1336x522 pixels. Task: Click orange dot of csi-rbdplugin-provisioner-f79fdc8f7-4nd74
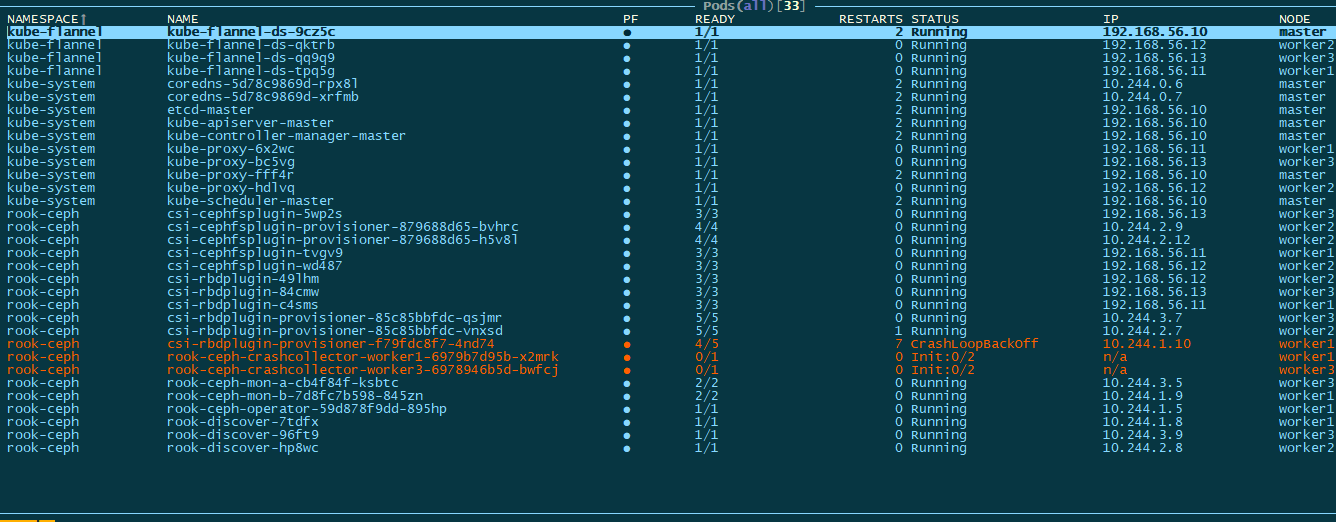pos(627,344)
